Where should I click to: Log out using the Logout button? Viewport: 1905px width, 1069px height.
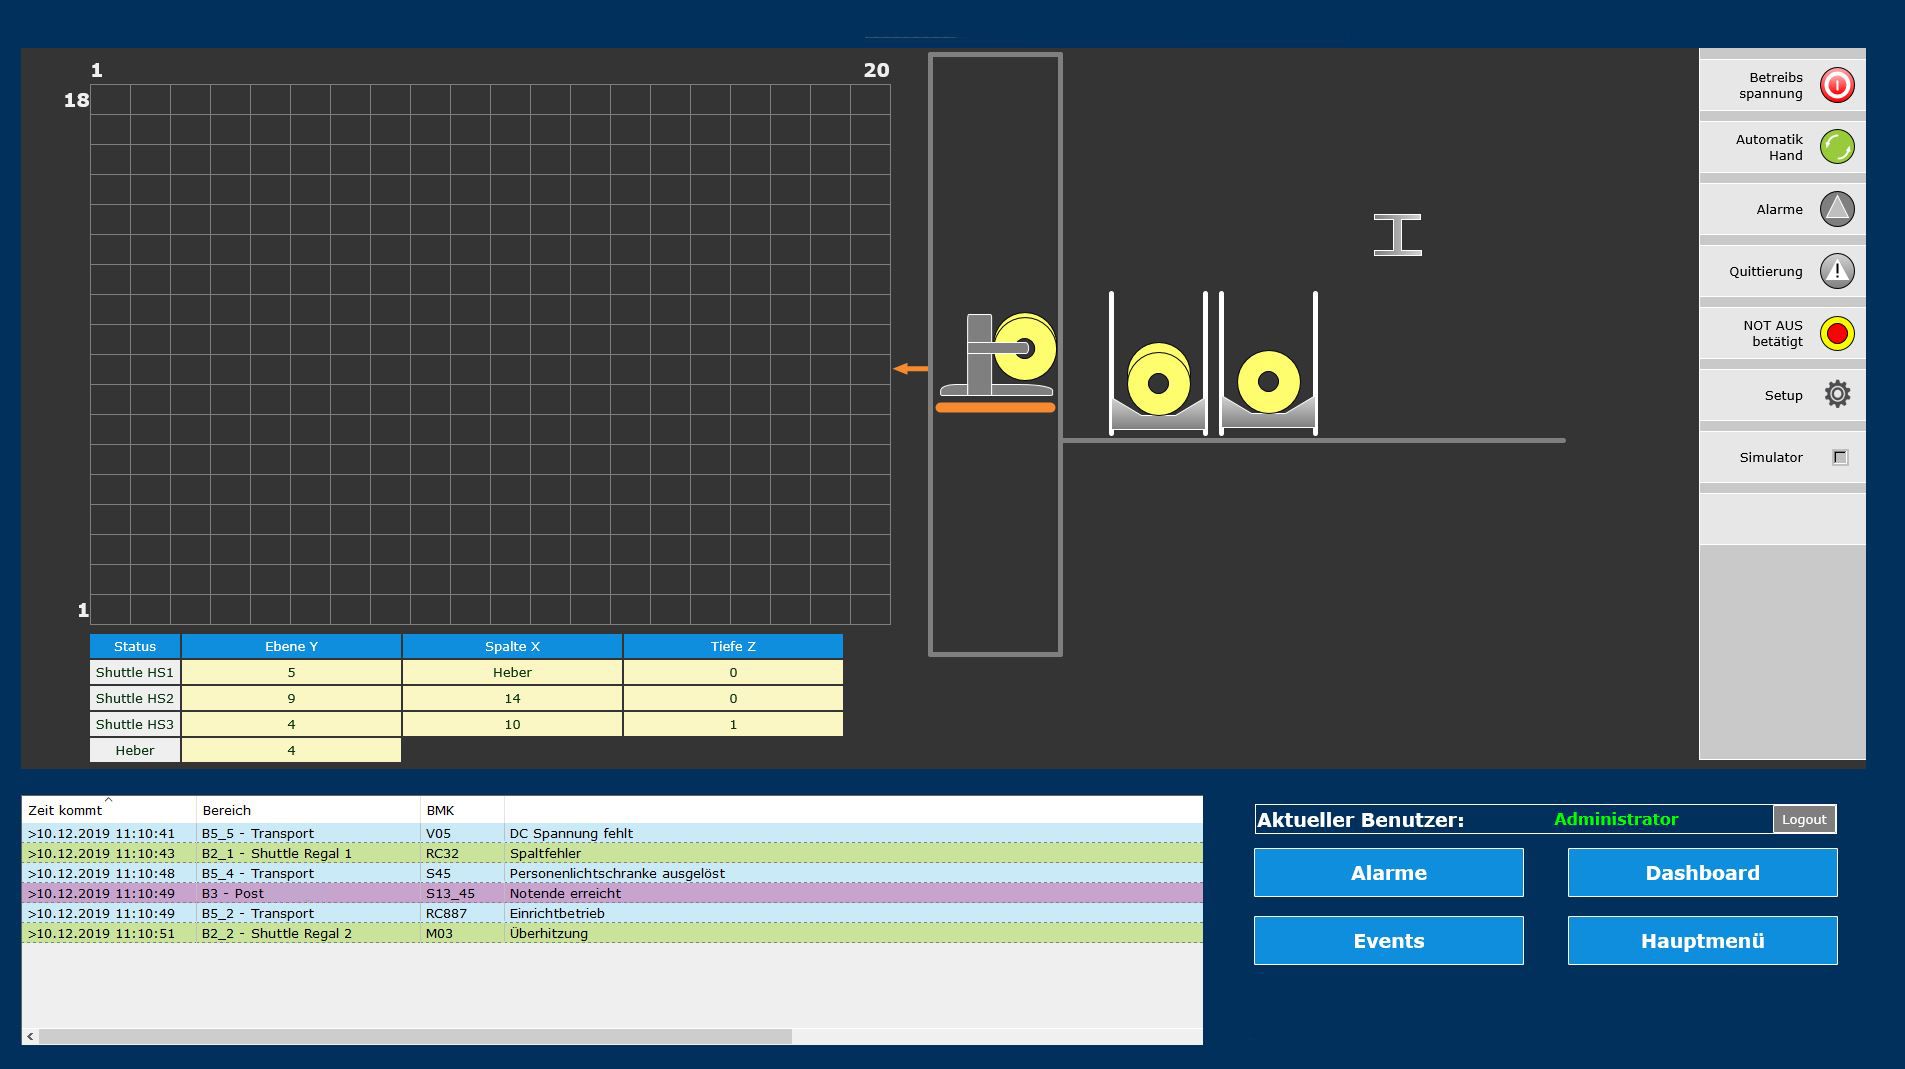point(1803,820)
